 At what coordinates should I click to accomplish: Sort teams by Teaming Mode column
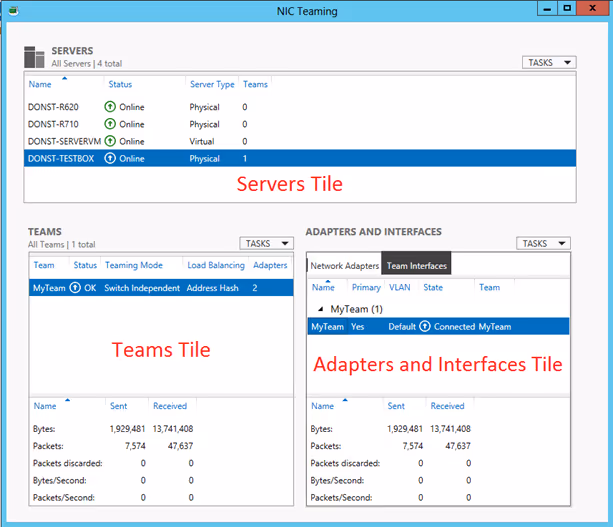134,265
